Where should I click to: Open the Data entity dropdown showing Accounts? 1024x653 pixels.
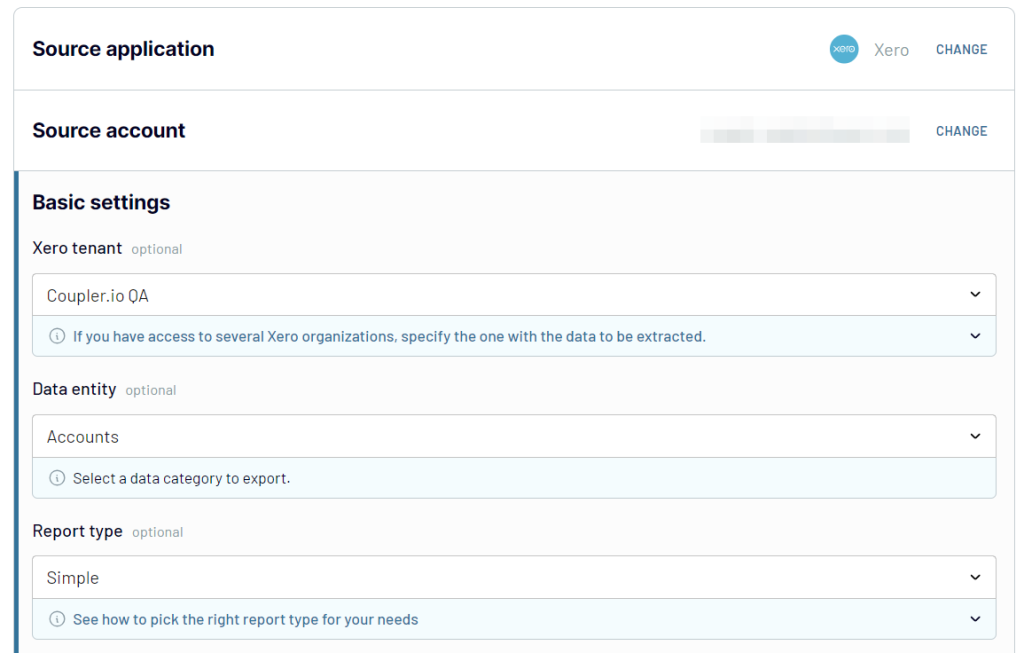click(x=514, y=436)
